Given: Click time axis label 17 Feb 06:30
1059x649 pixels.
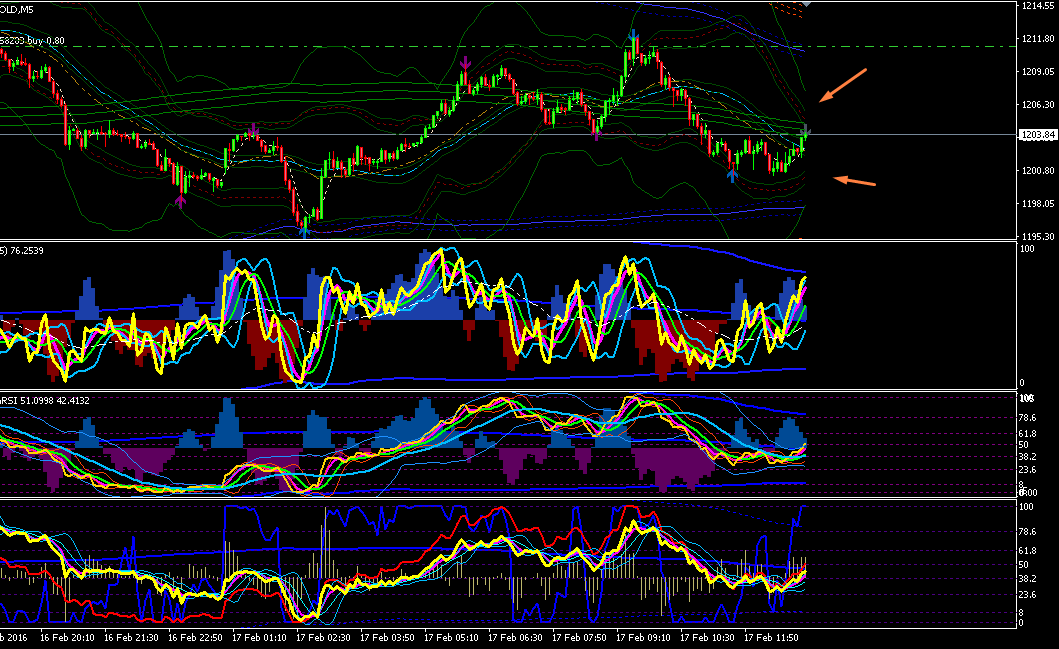Looking at the screenshot, I should [x=515, y=638].
